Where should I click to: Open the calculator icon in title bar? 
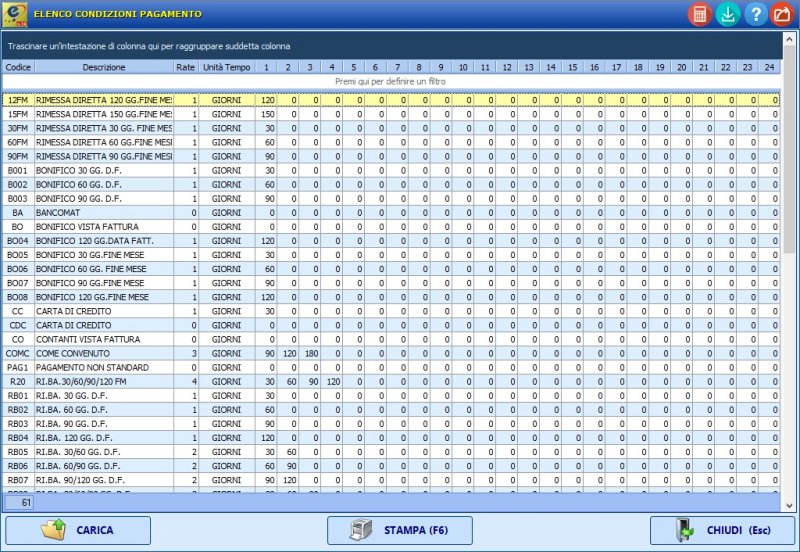(x=699, y=14)
